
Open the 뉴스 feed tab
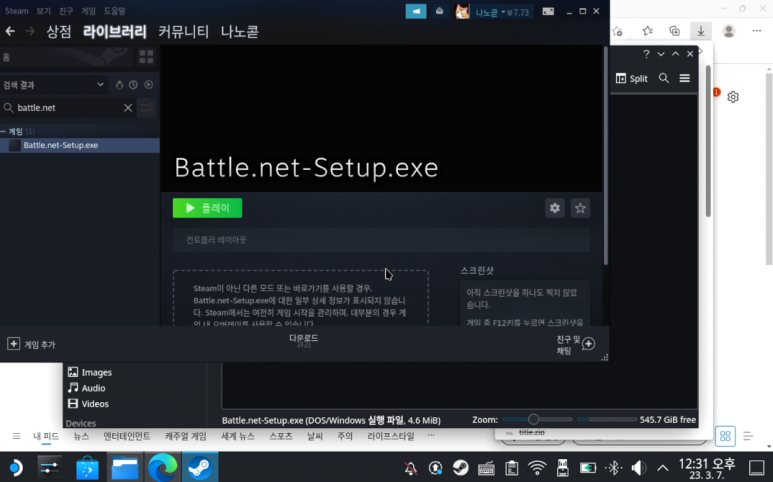[81, 436]
